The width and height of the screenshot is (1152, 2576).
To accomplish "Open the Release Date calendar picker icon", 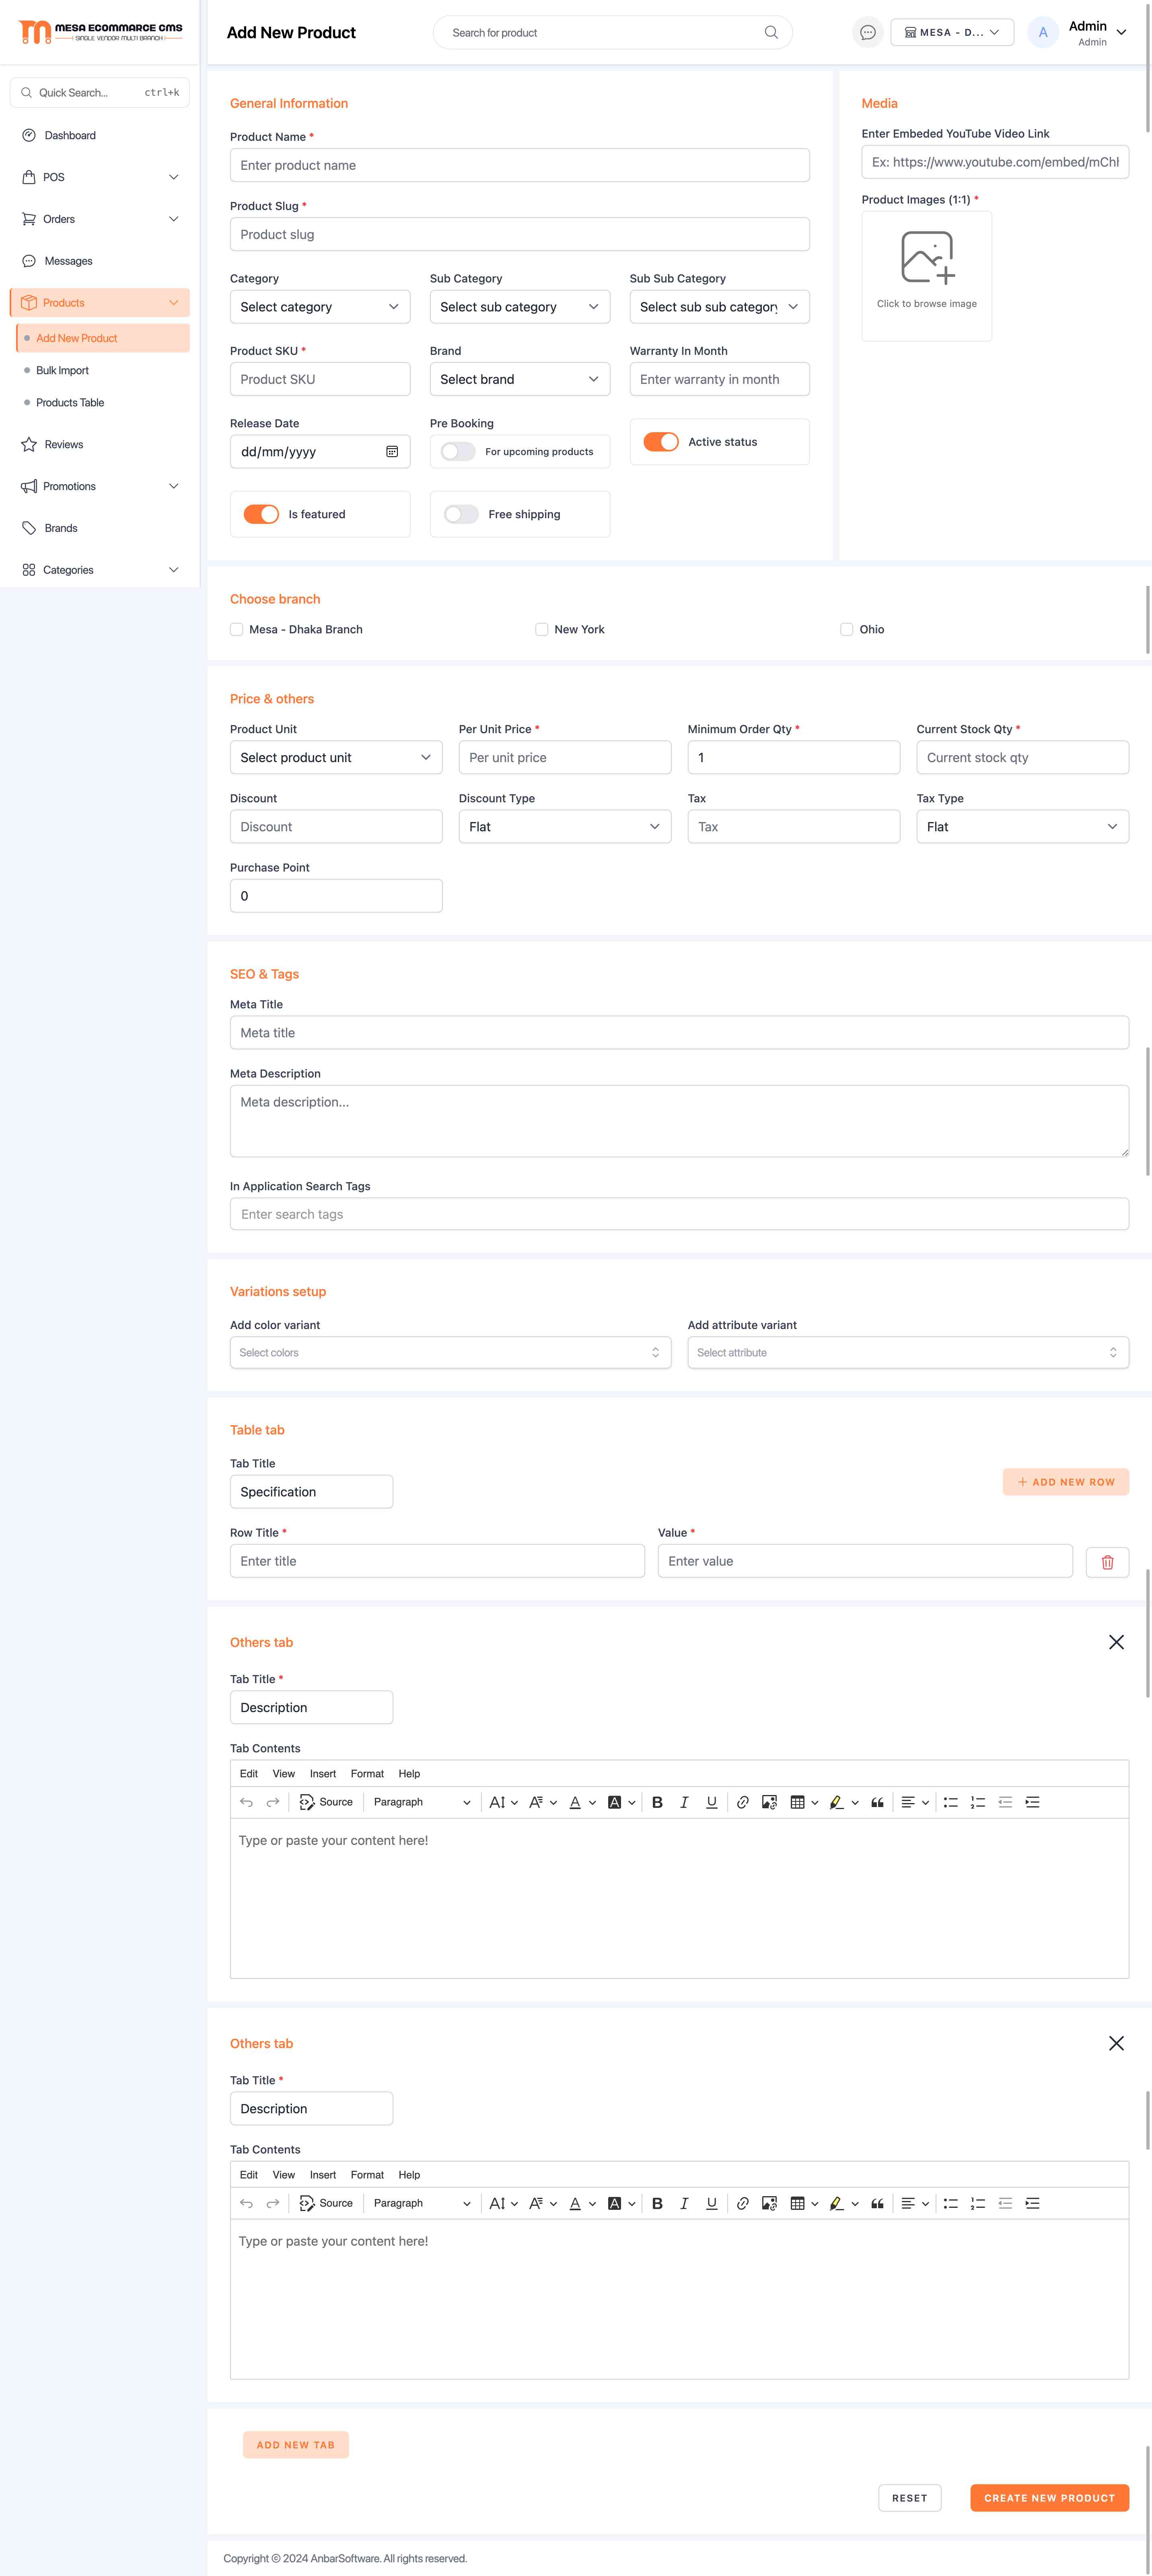I will coord(392,452).
